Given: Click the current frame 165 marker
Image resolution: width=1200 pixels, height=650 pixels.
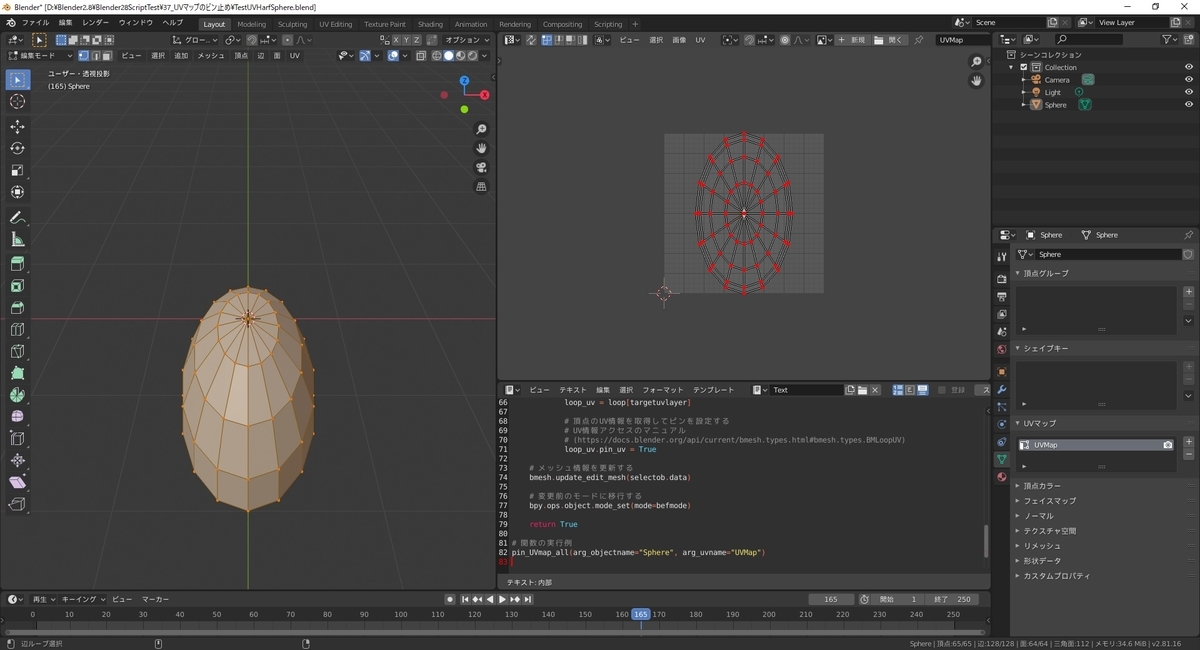Looking at the screenshot, I should (641, 614).
